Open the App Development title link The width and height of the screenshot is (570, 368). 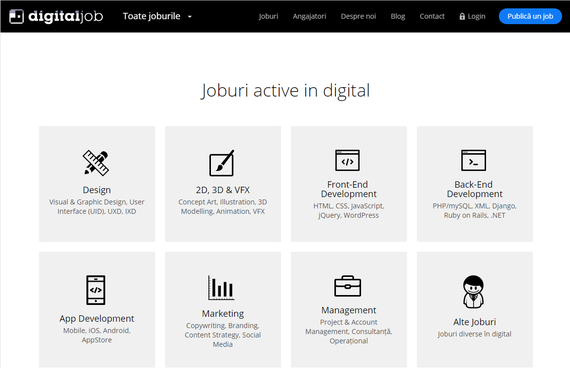point(97,319)
